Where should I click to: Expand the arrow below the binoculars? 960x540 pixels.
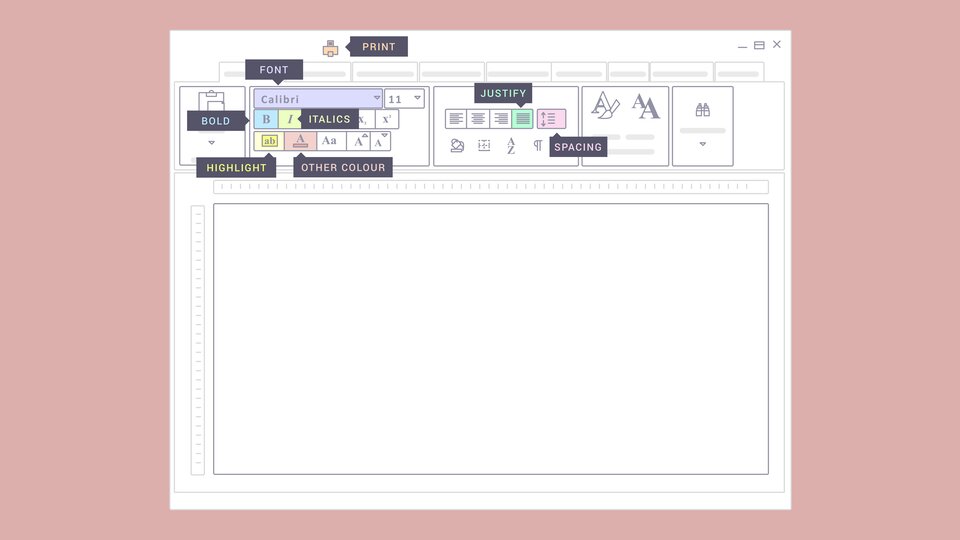point(702,144)
